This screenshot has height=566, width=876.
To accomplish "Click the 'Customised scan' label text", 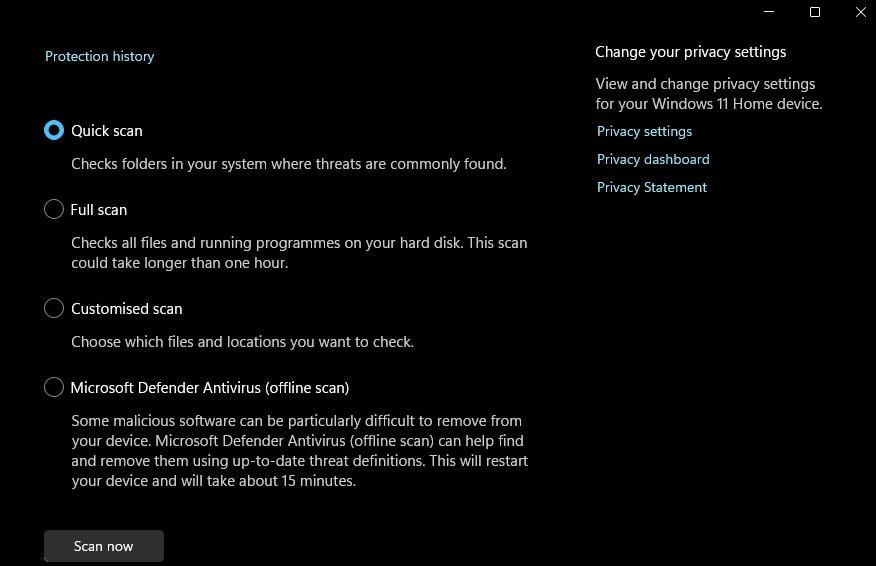I will [x=127, y=308].
